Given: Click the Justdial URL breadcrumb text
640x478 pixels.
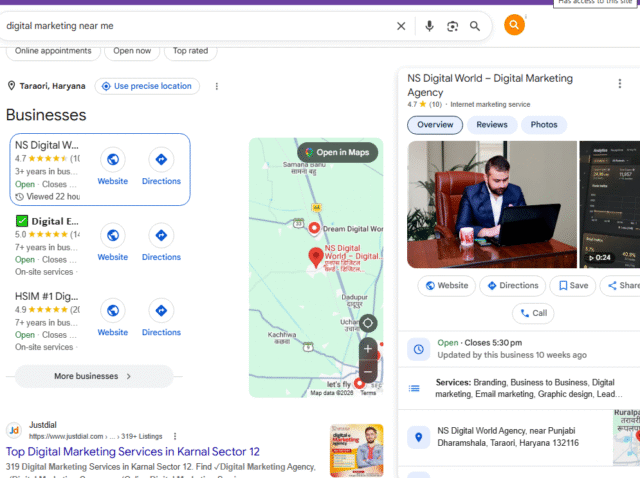Looking at the screenshot, I should point(96,436).
